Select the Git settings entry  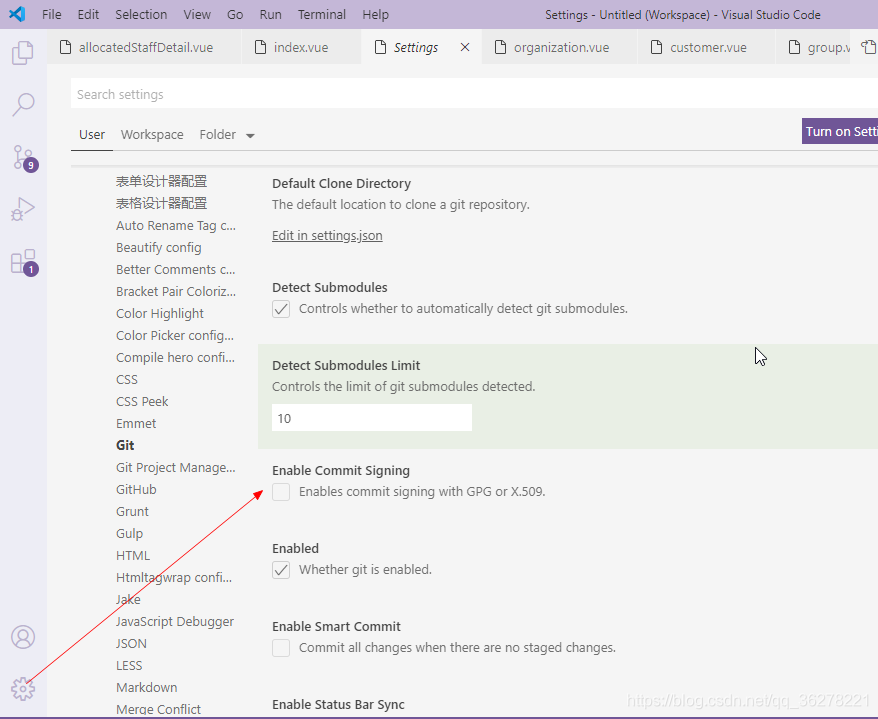[125, 445]
